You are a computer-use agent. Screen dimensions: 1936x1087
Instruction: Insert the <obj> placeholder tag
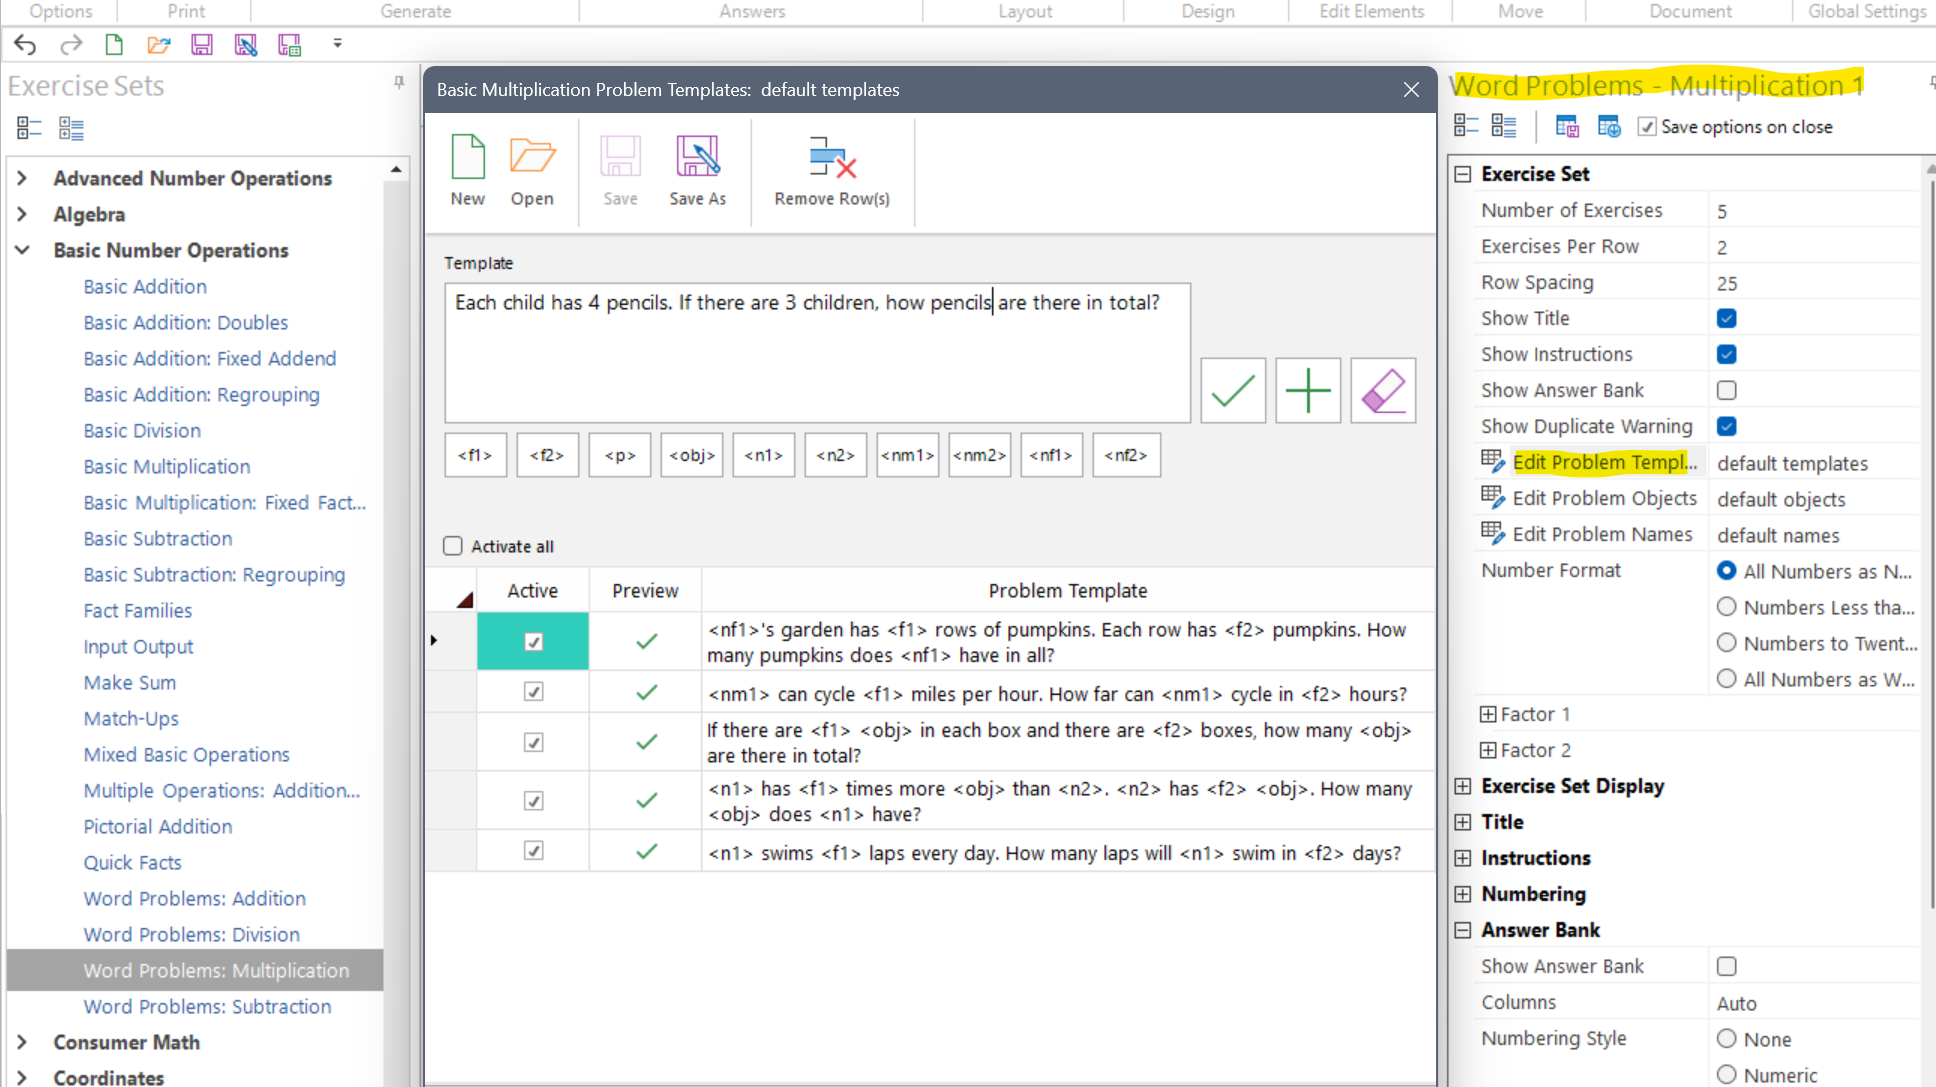691,455
